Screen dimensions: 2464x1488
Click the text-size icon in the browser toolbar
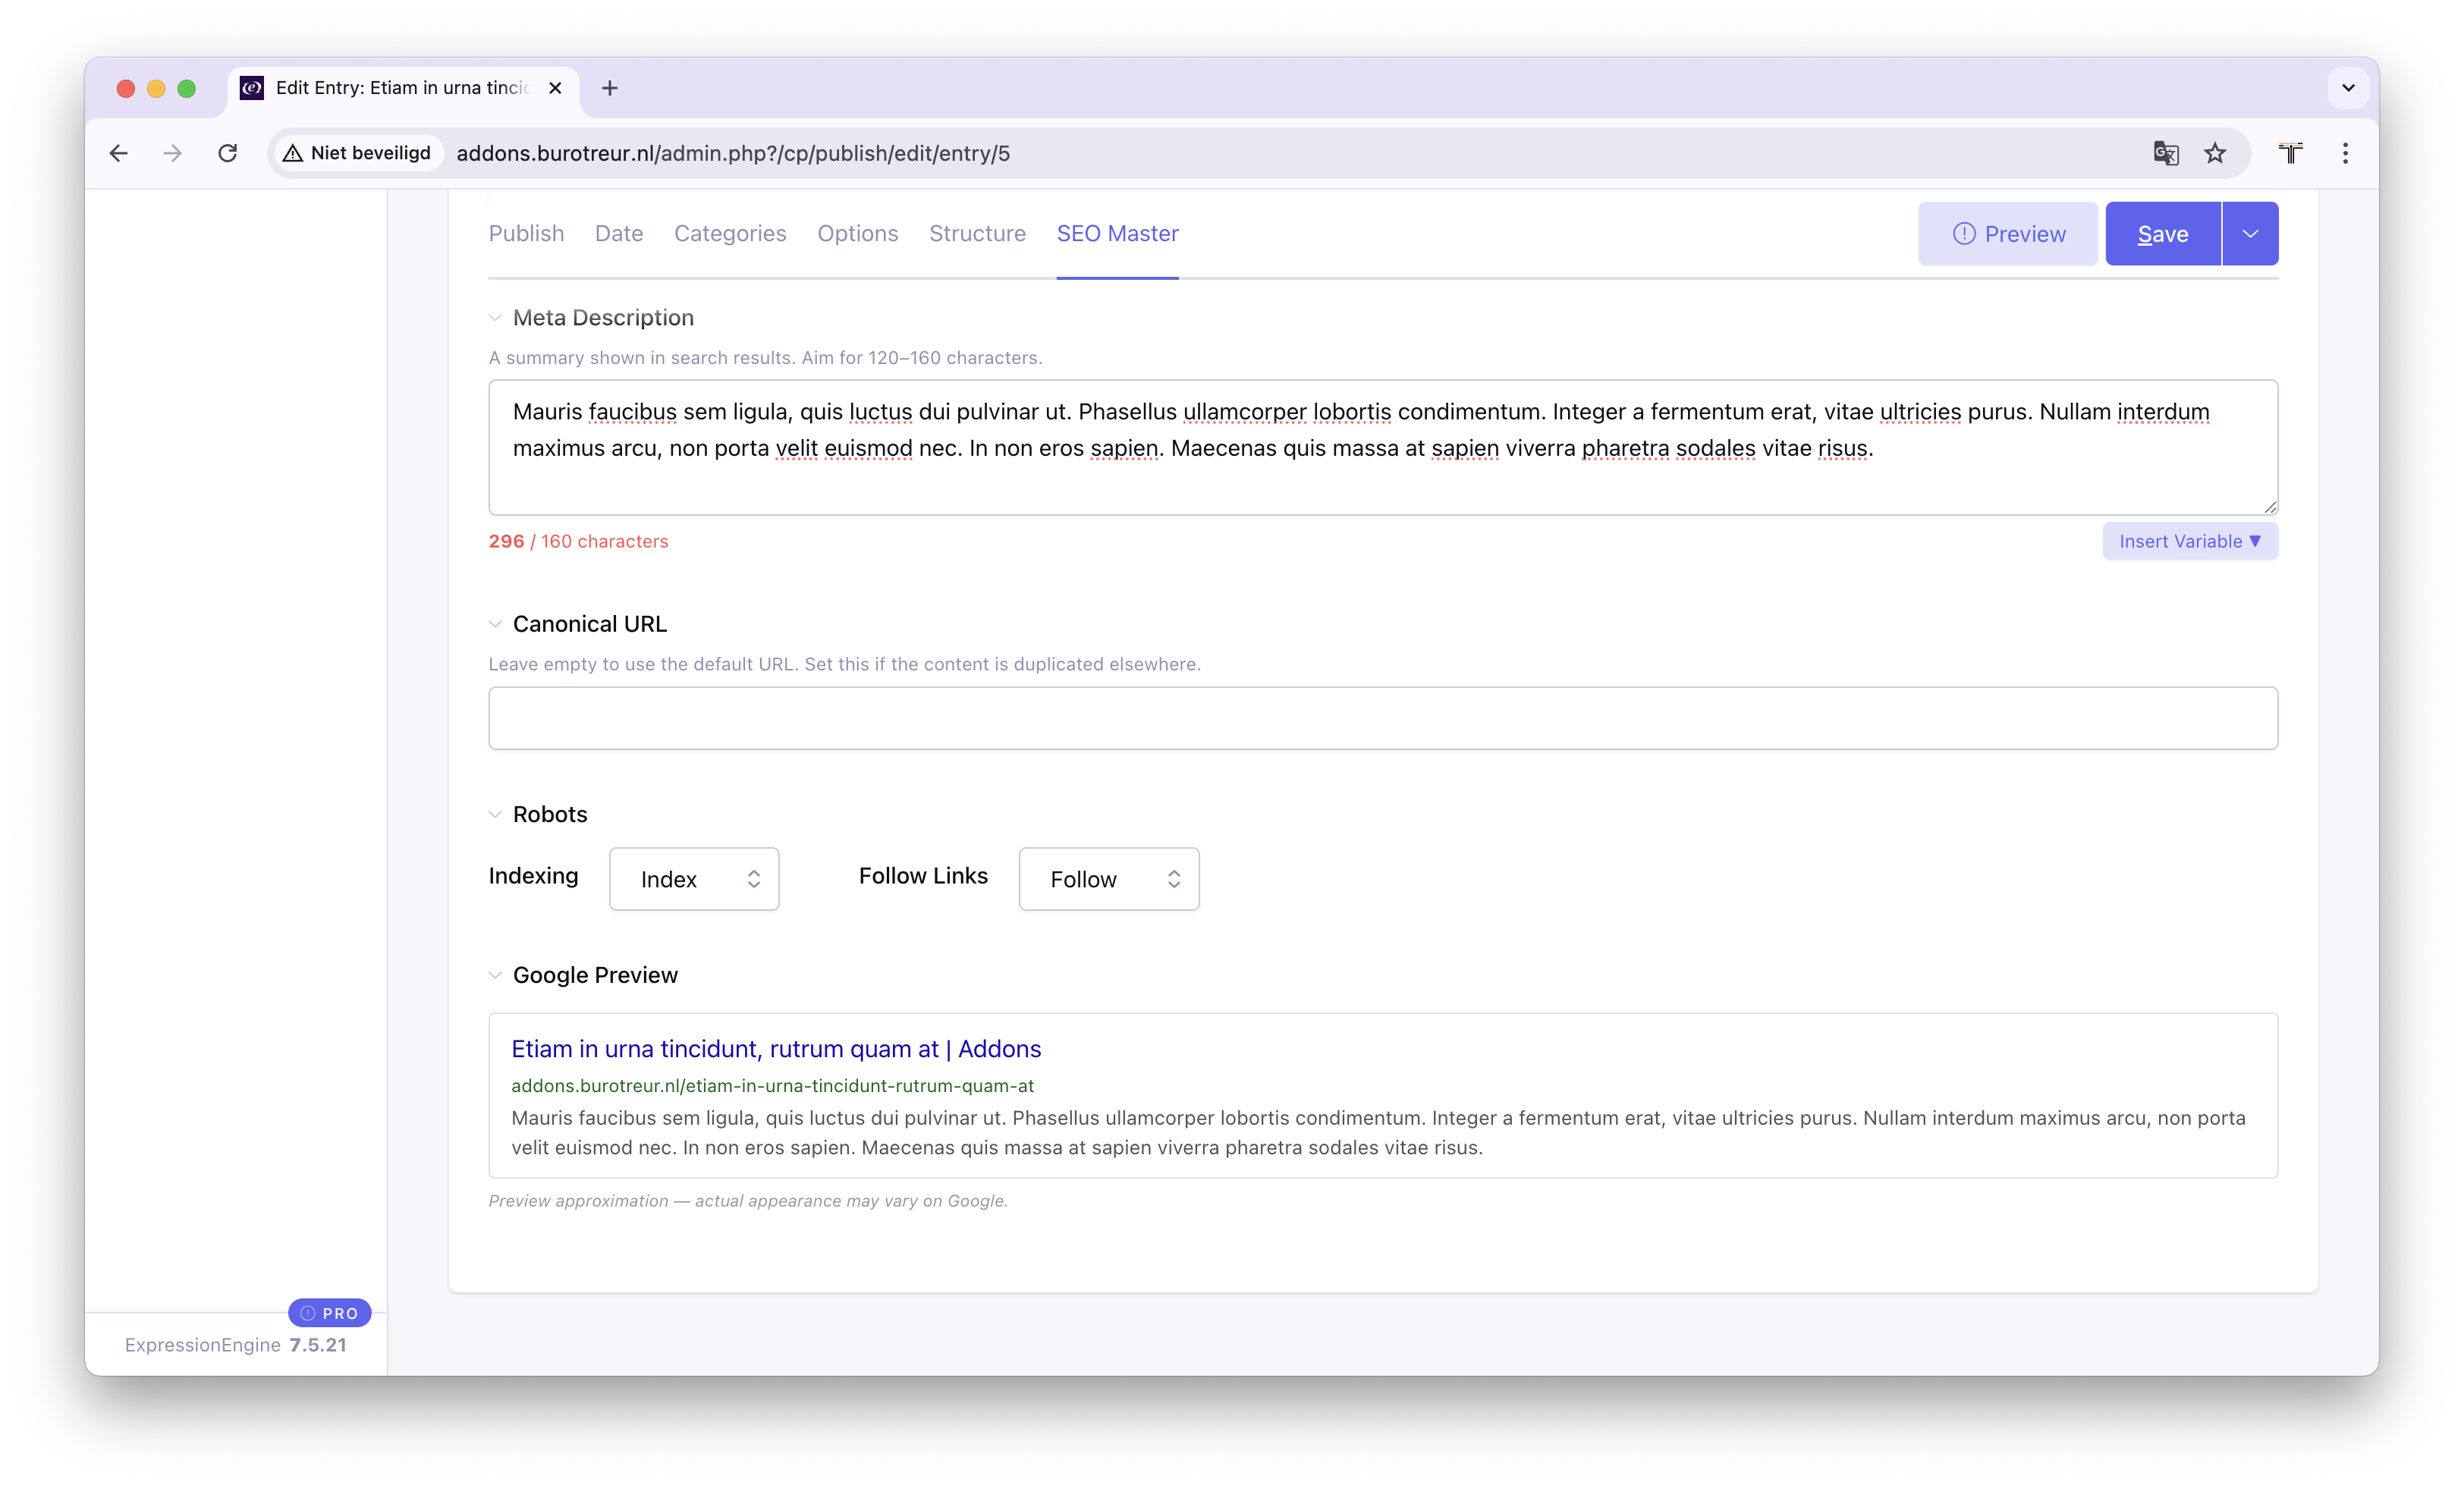(x=2291, y=153)
